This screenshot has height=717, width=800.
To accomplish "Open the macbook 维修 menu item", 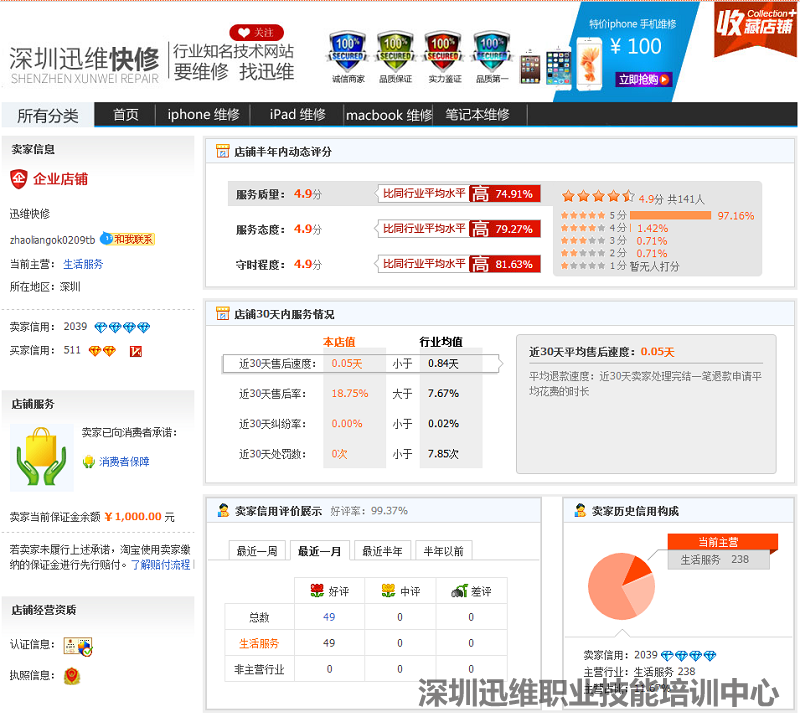I will click(389, 115).
